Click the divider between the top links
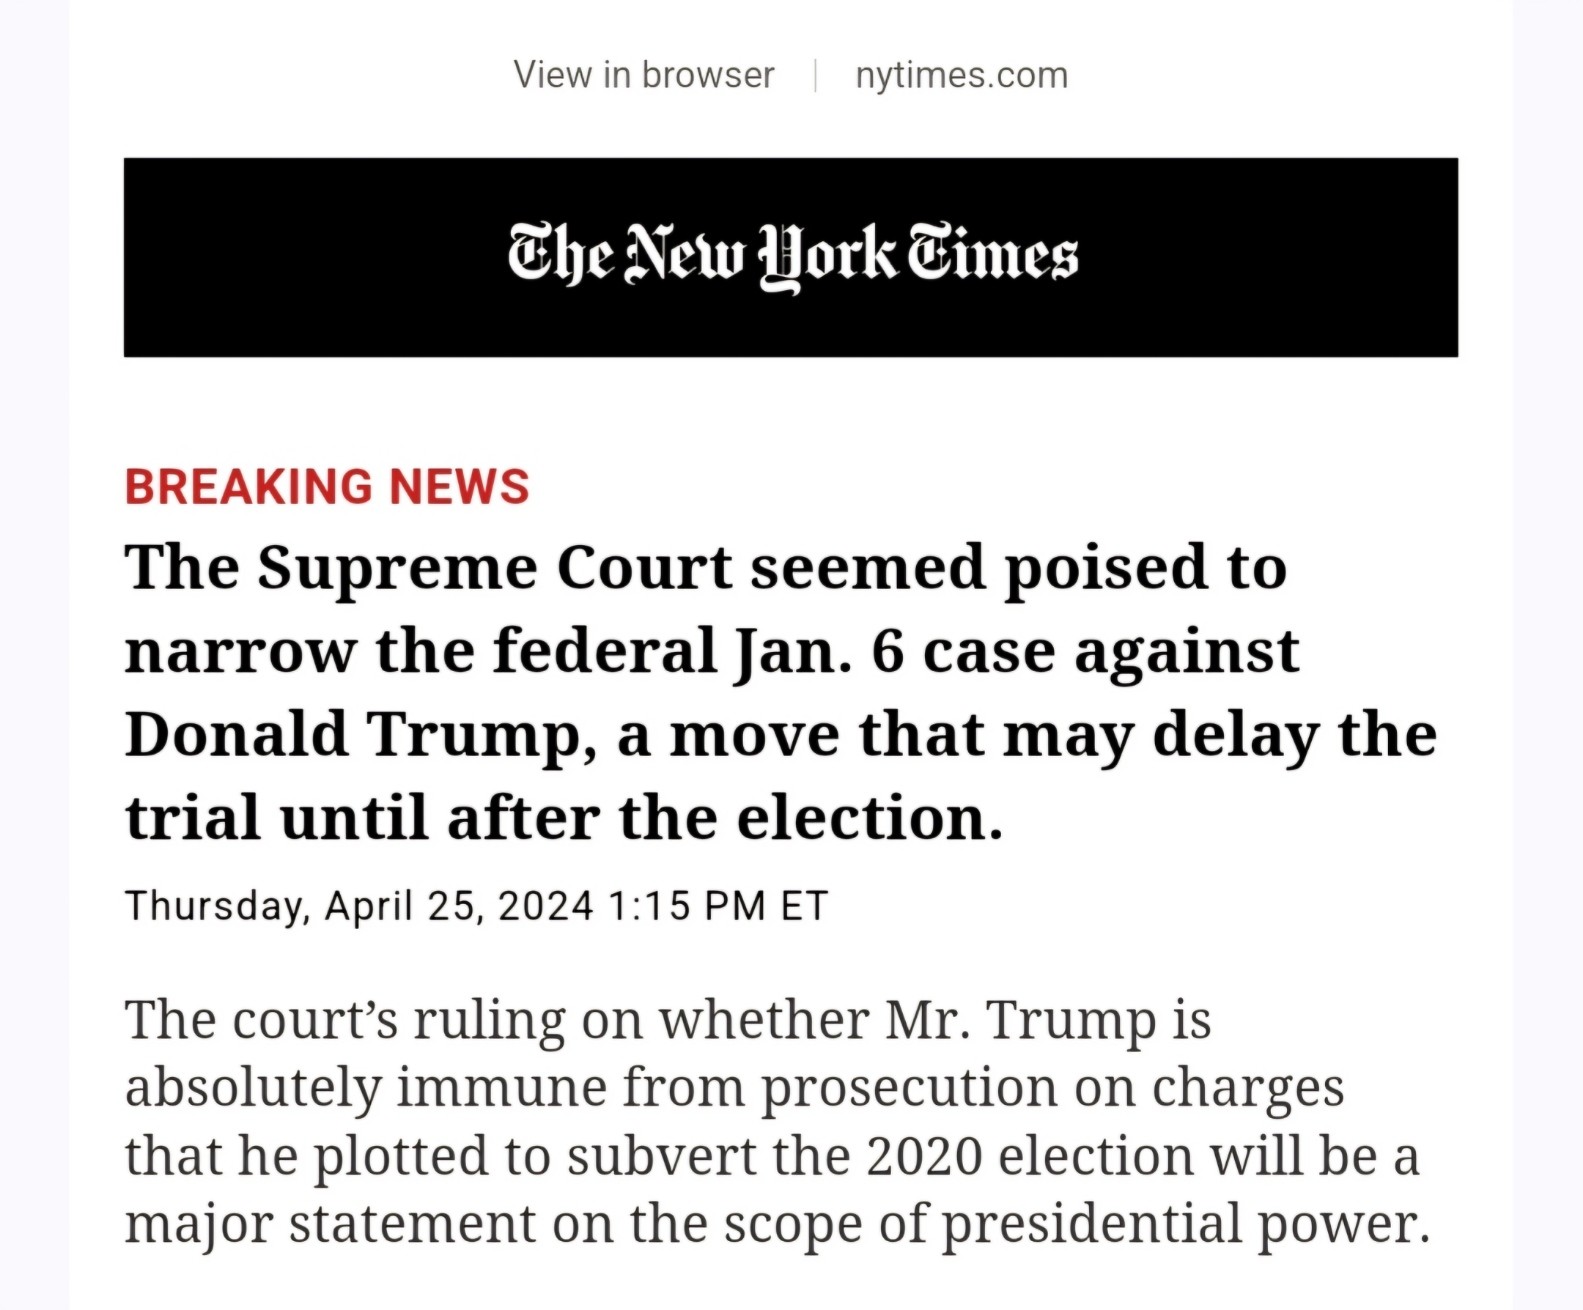Screen dimensions: 1583x1310 816,75
